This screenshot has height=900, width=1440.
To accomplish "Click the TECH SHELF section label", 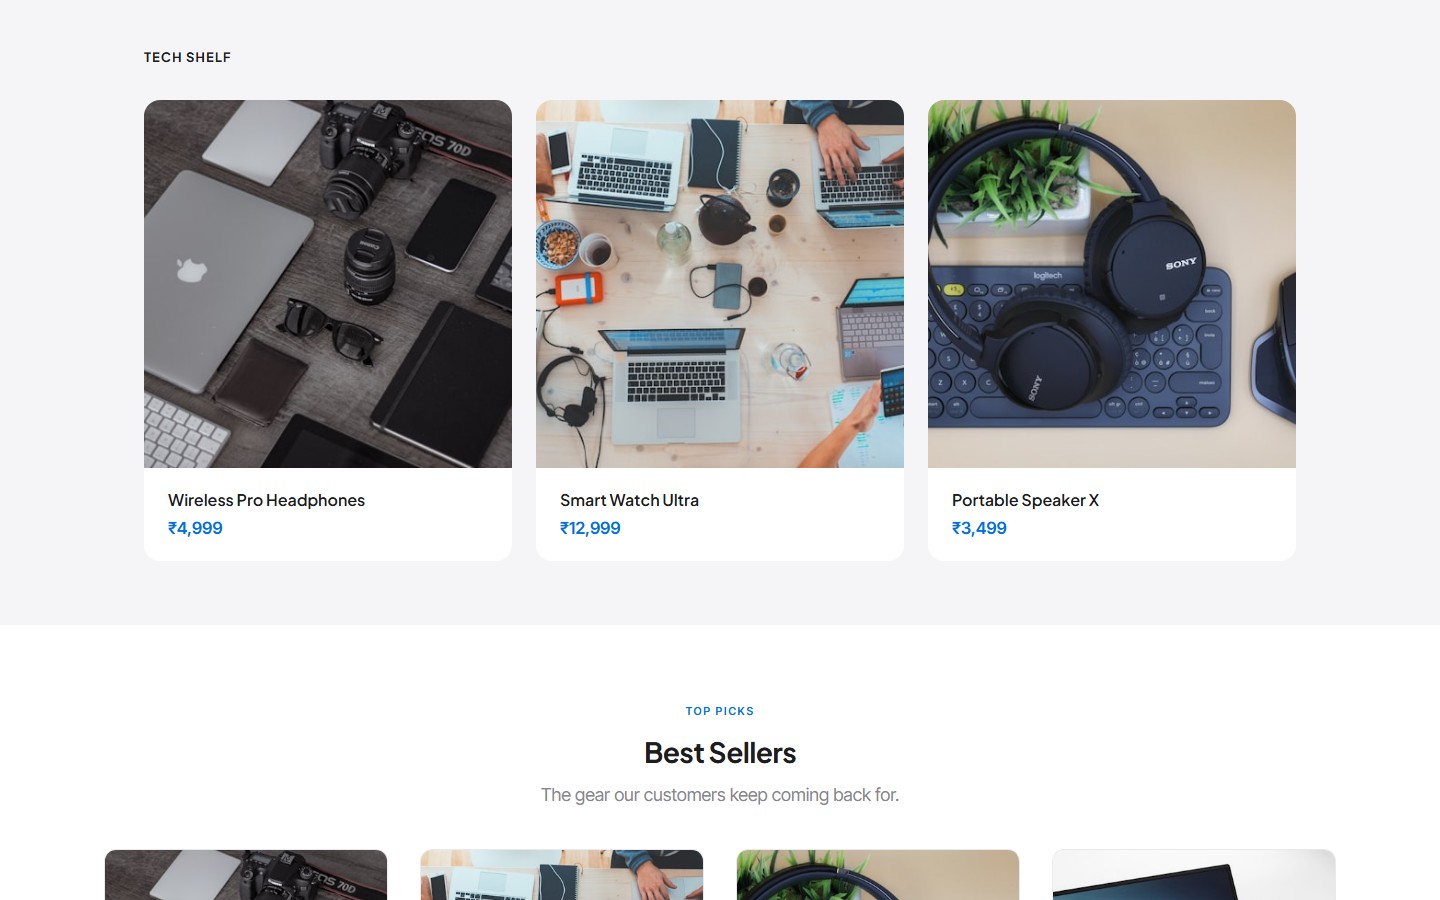I will (187, 57).
